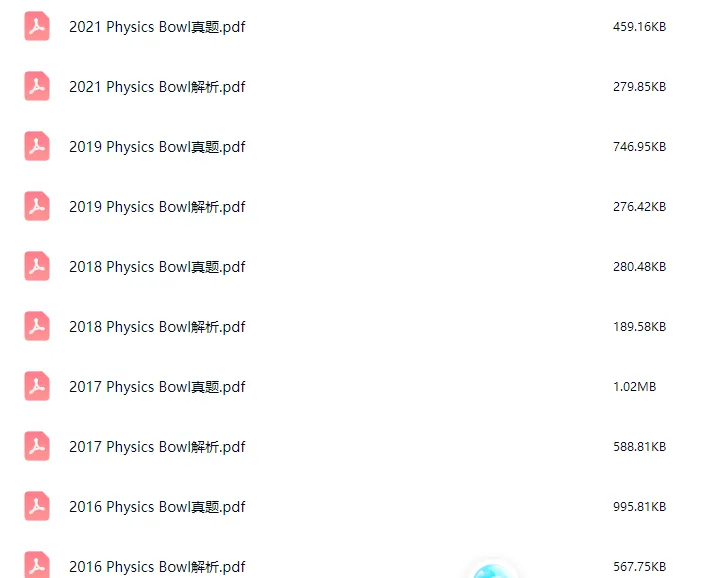Click PDF icon for 2018 Physics Bowl真题.pdf

tap(37, 266)
